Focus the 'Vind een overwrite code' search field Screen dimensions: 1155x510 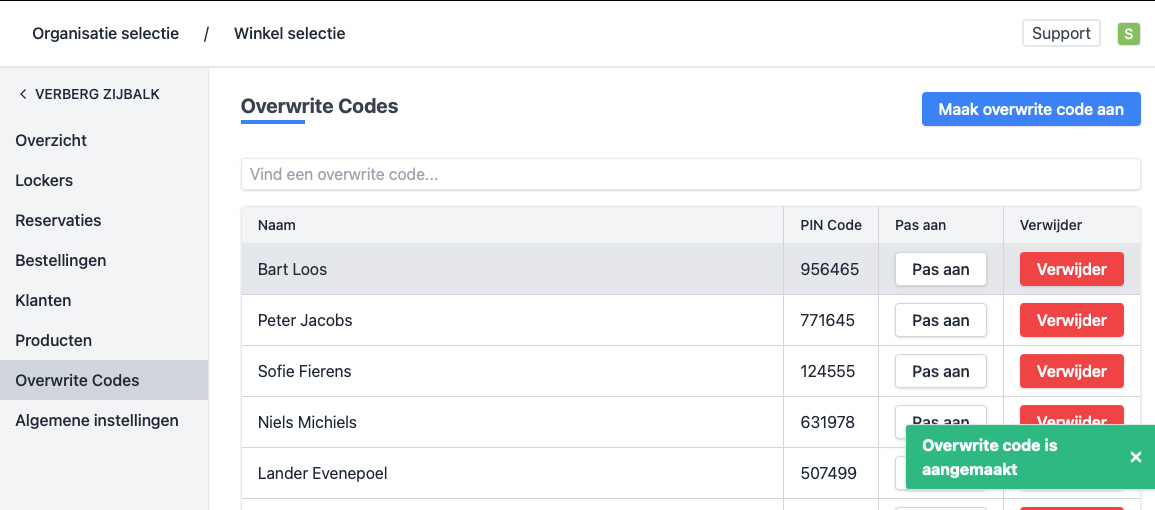tap(690, 174)
